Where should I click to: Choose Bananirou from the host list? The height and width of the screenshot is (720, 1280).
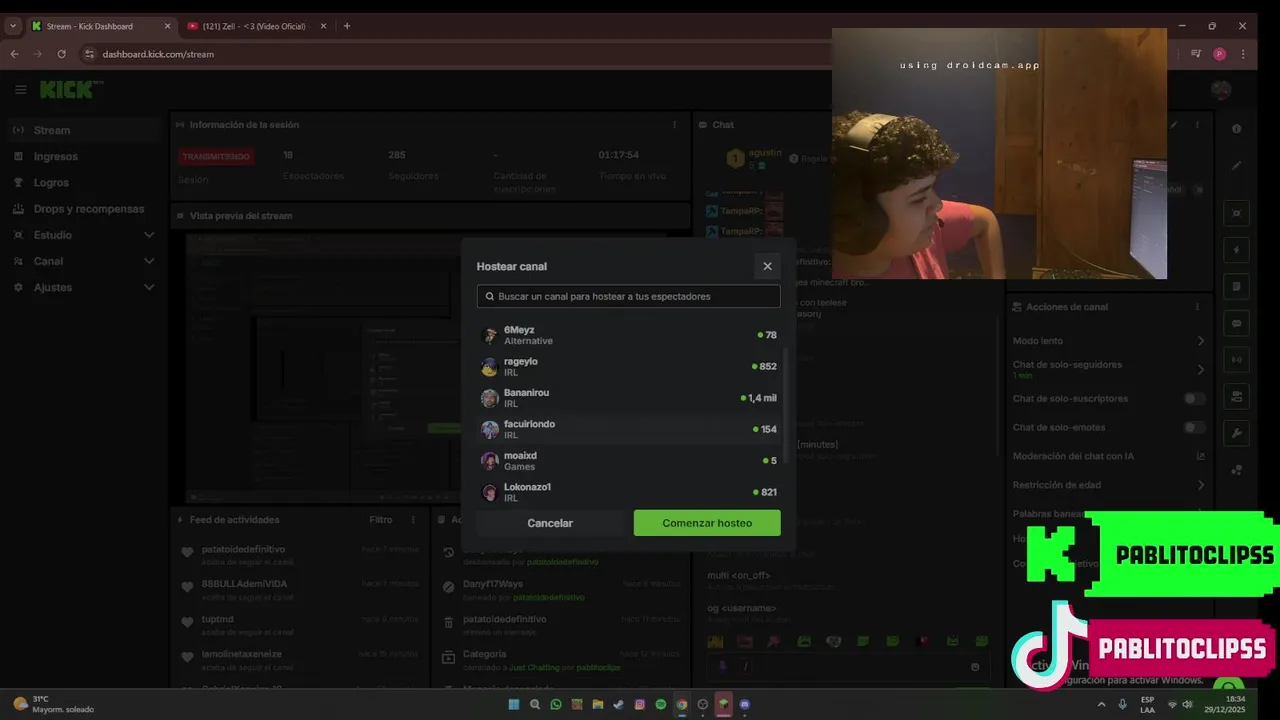coord(628,398)
